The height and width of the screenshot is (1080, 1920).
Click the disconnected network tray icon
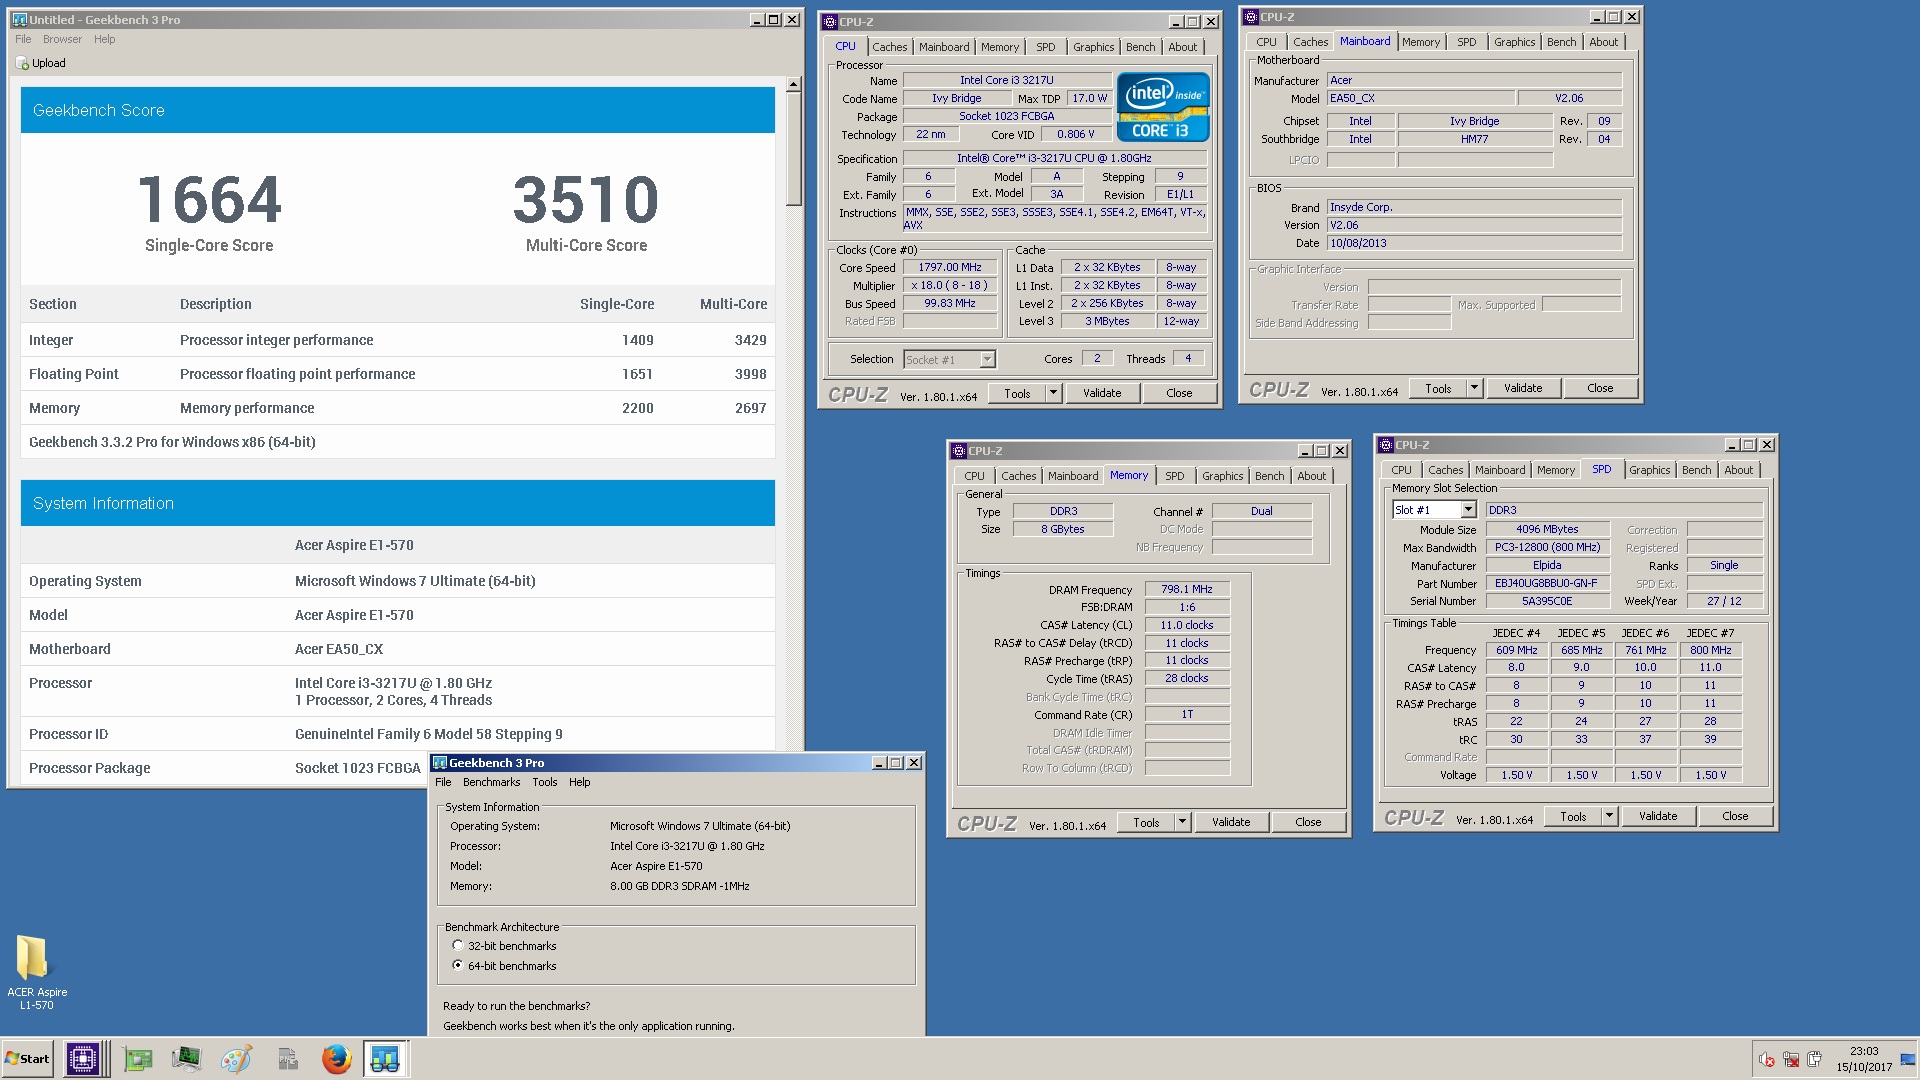click(x=1791, y=1060)
